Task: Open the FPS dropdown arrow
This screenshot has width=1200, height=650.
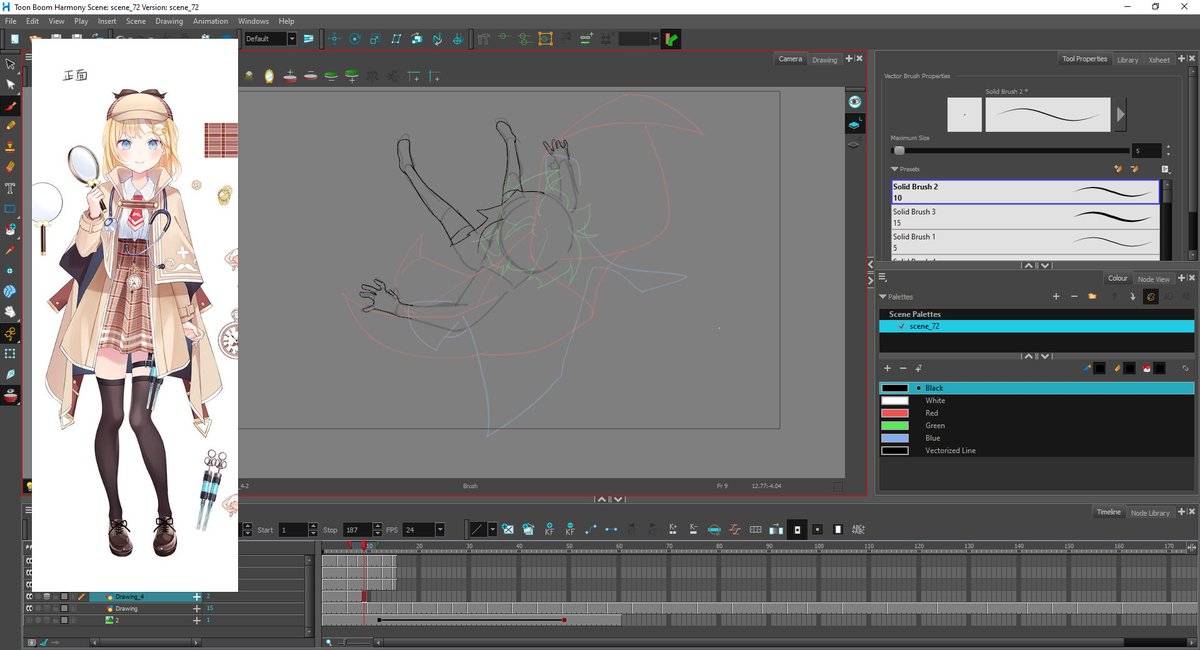Action: 440,529
